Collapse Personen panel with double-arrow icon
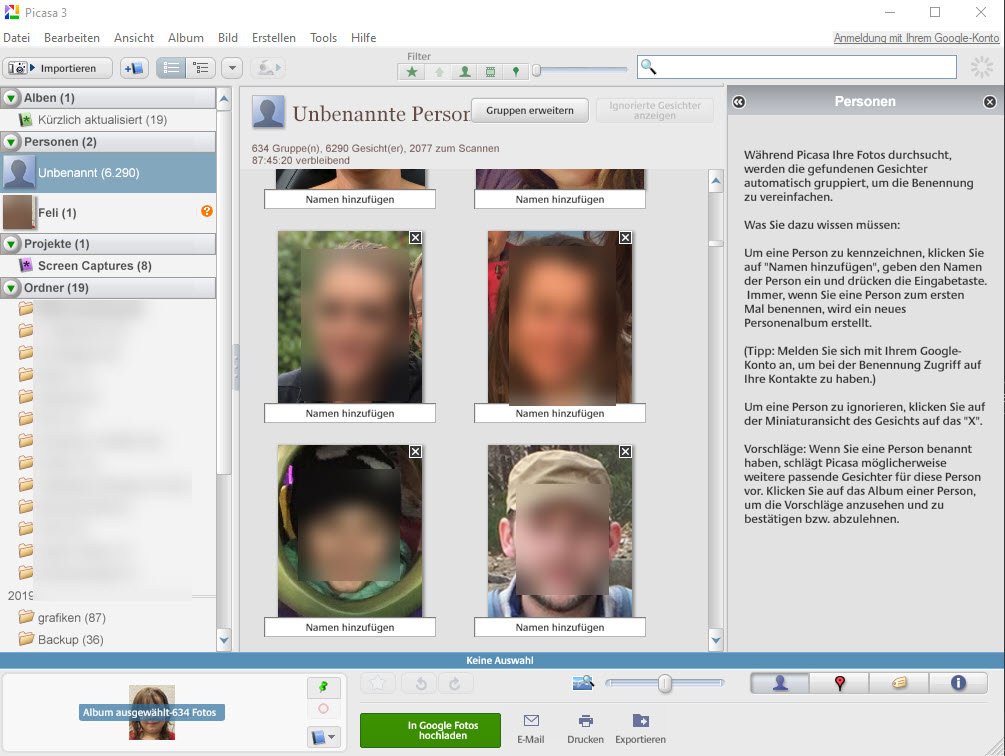Screen dimensions: 1005x756 (739, 102)
